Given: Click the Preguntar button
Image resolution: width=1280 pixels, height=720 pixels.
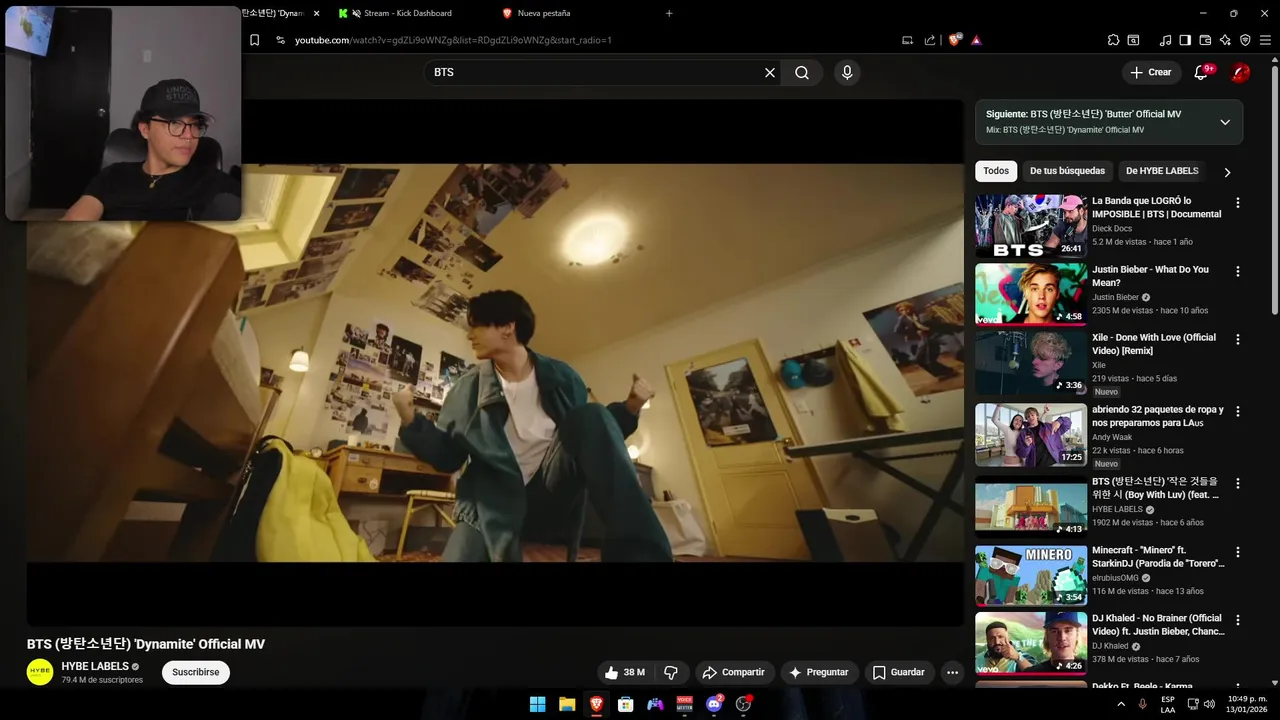Looking at the screenshot, I should [x=818, y=672].
